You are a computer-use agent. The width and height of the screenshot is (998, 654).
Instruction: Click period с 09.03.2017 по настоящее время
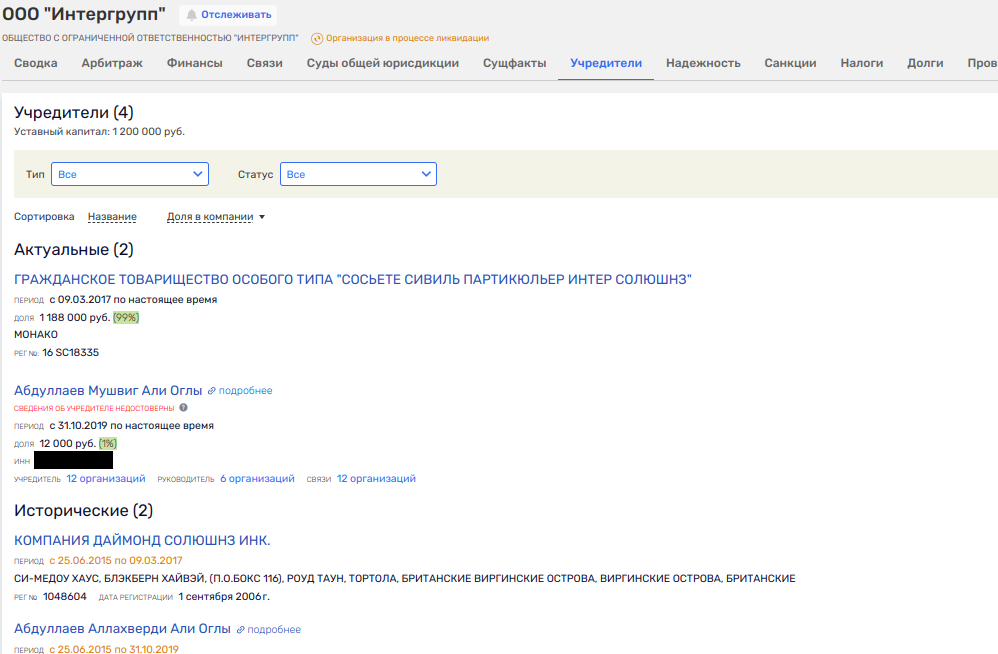133,300
